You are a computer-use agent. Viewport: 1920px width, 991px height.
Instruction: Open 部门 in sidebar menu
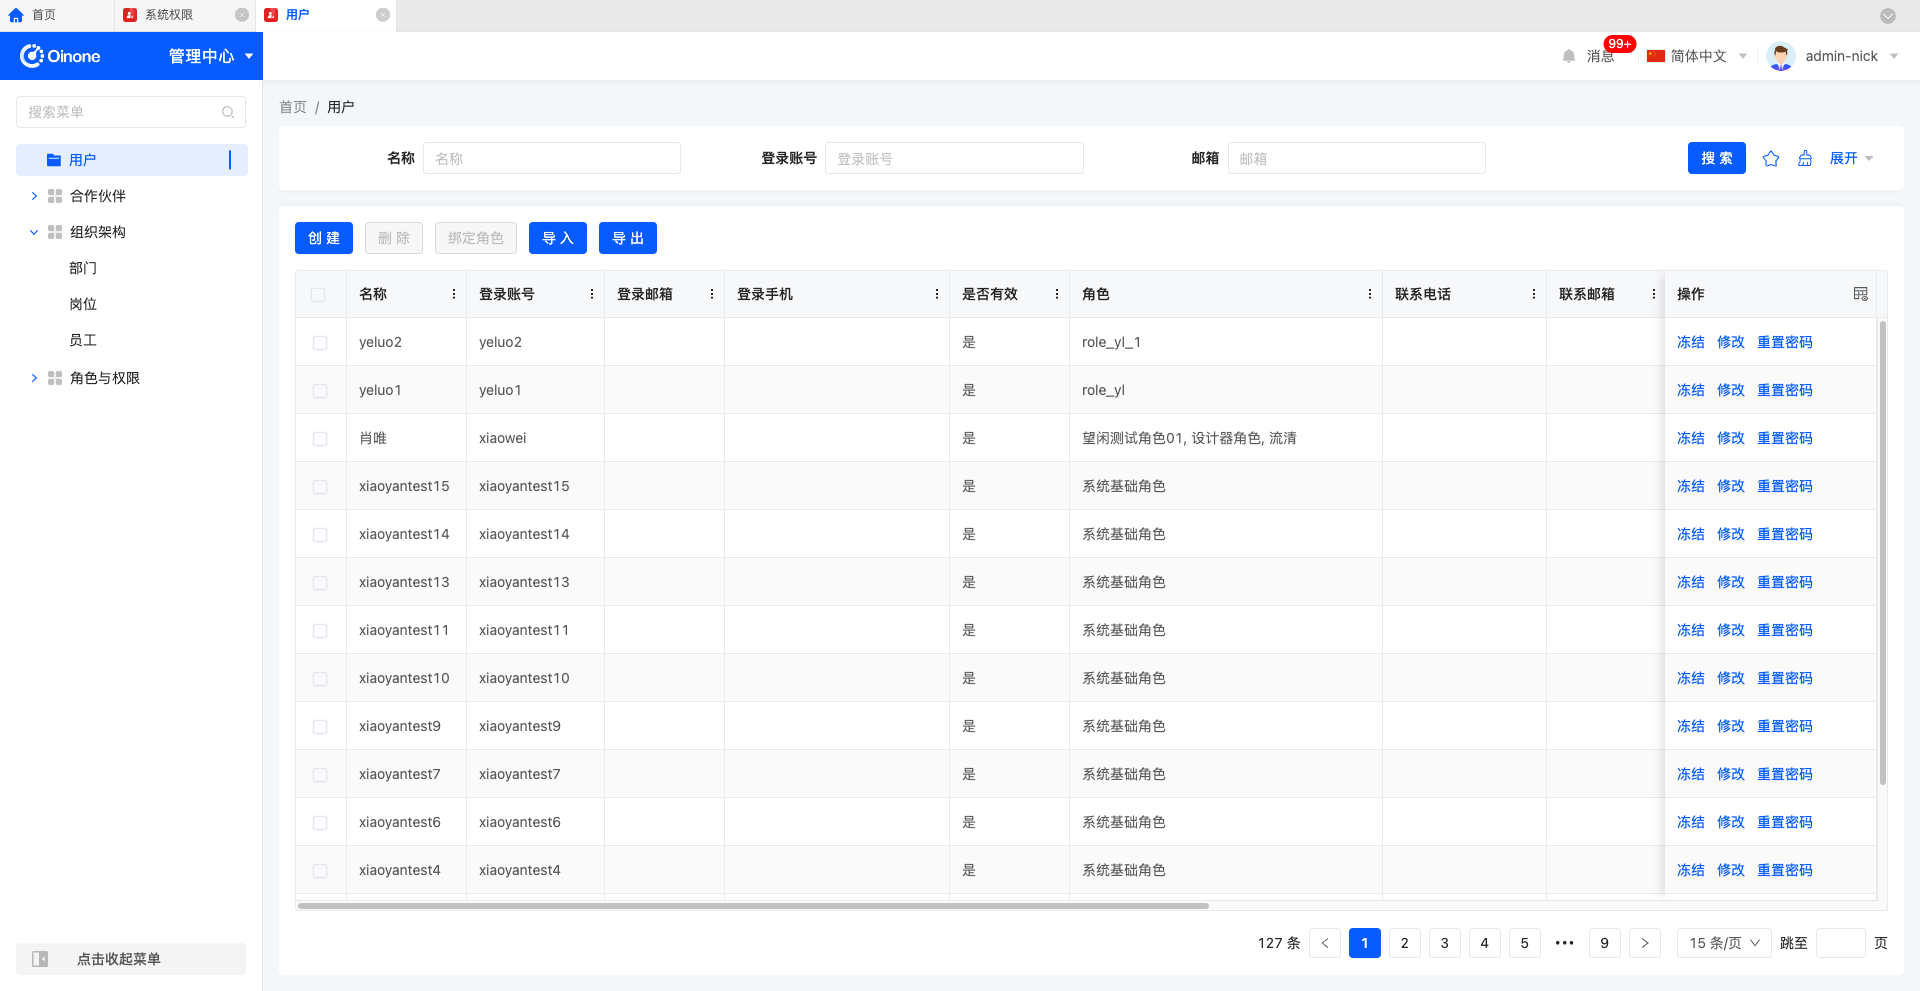[x=83, y=268]
